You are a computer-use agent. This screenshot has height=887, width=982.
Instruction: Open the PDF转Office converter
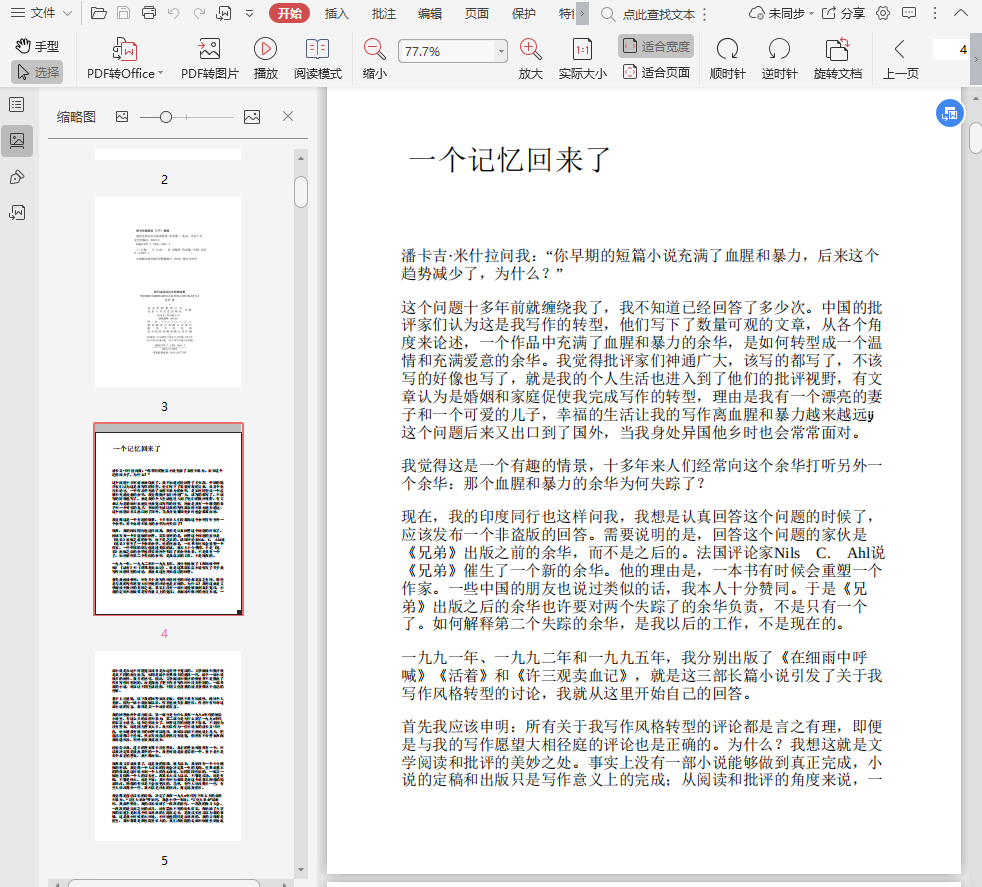point(125,58)
